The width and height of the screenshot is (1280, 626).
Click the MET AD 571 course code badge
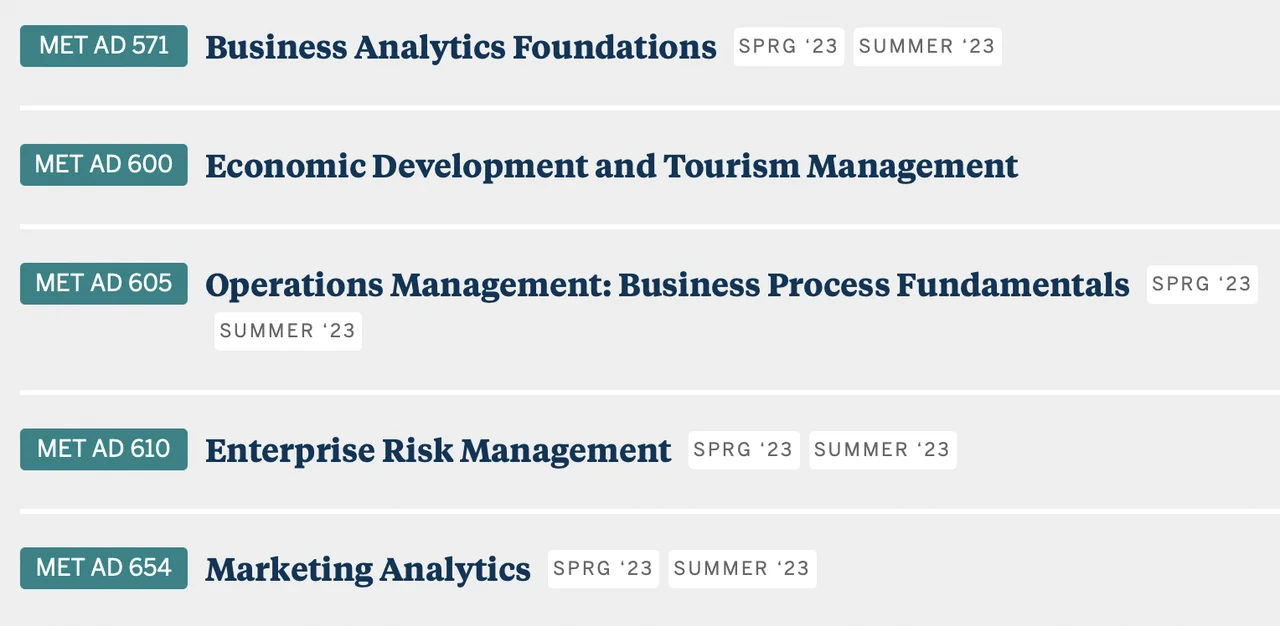pos(104,46)
